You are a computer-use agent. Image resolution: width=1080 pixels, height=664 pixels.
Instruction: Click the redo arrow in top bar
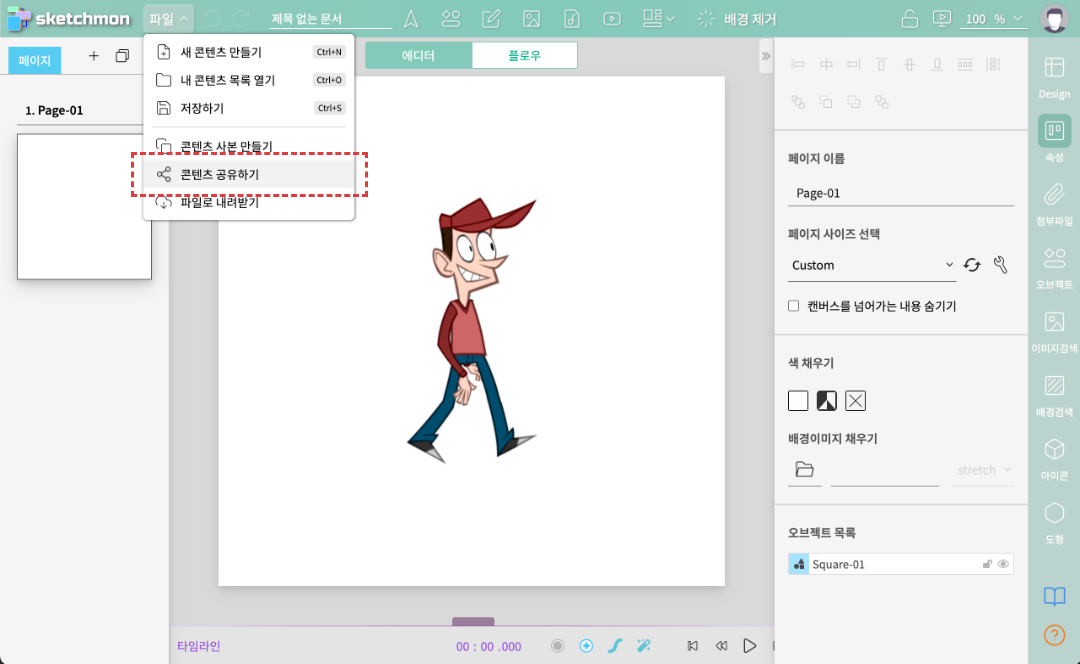[x=242, y=19]
